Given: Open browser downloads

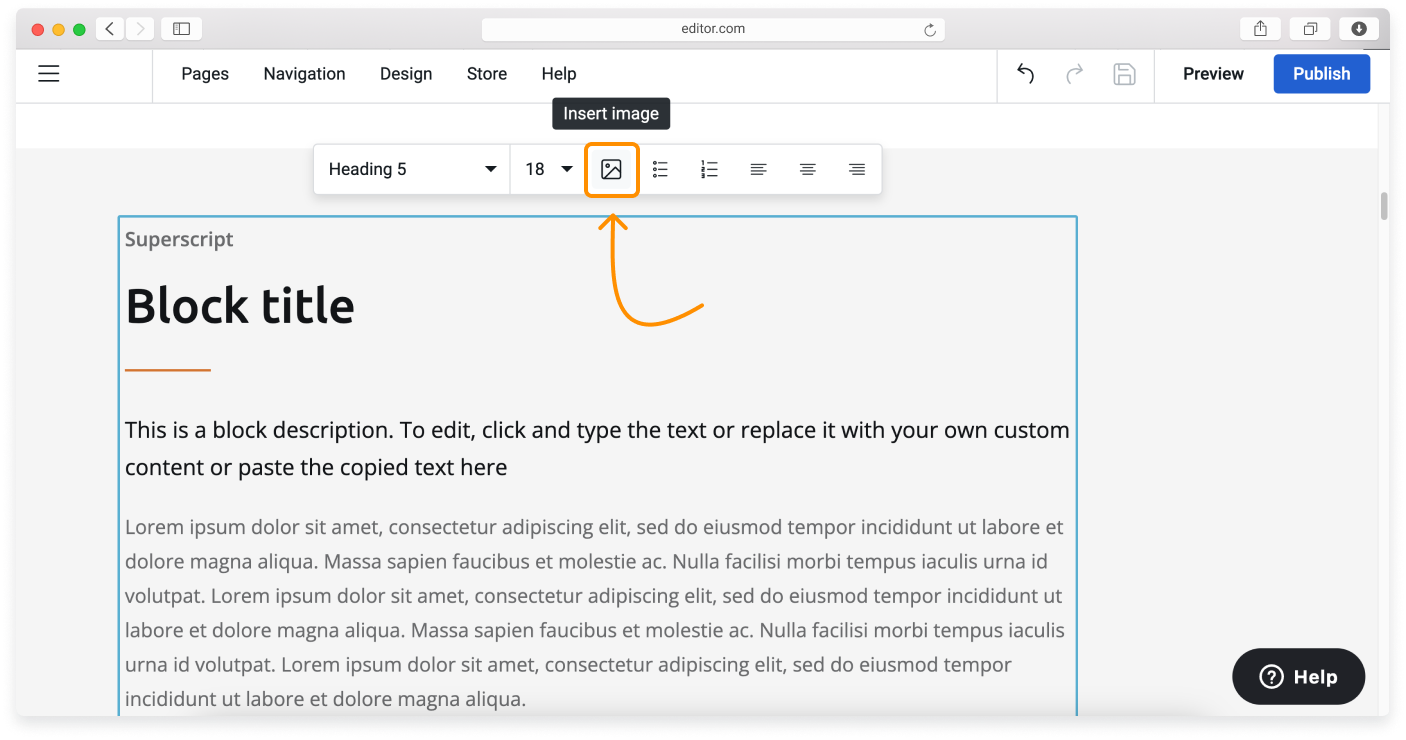Looking at the screenshot, I should 1359,29.
